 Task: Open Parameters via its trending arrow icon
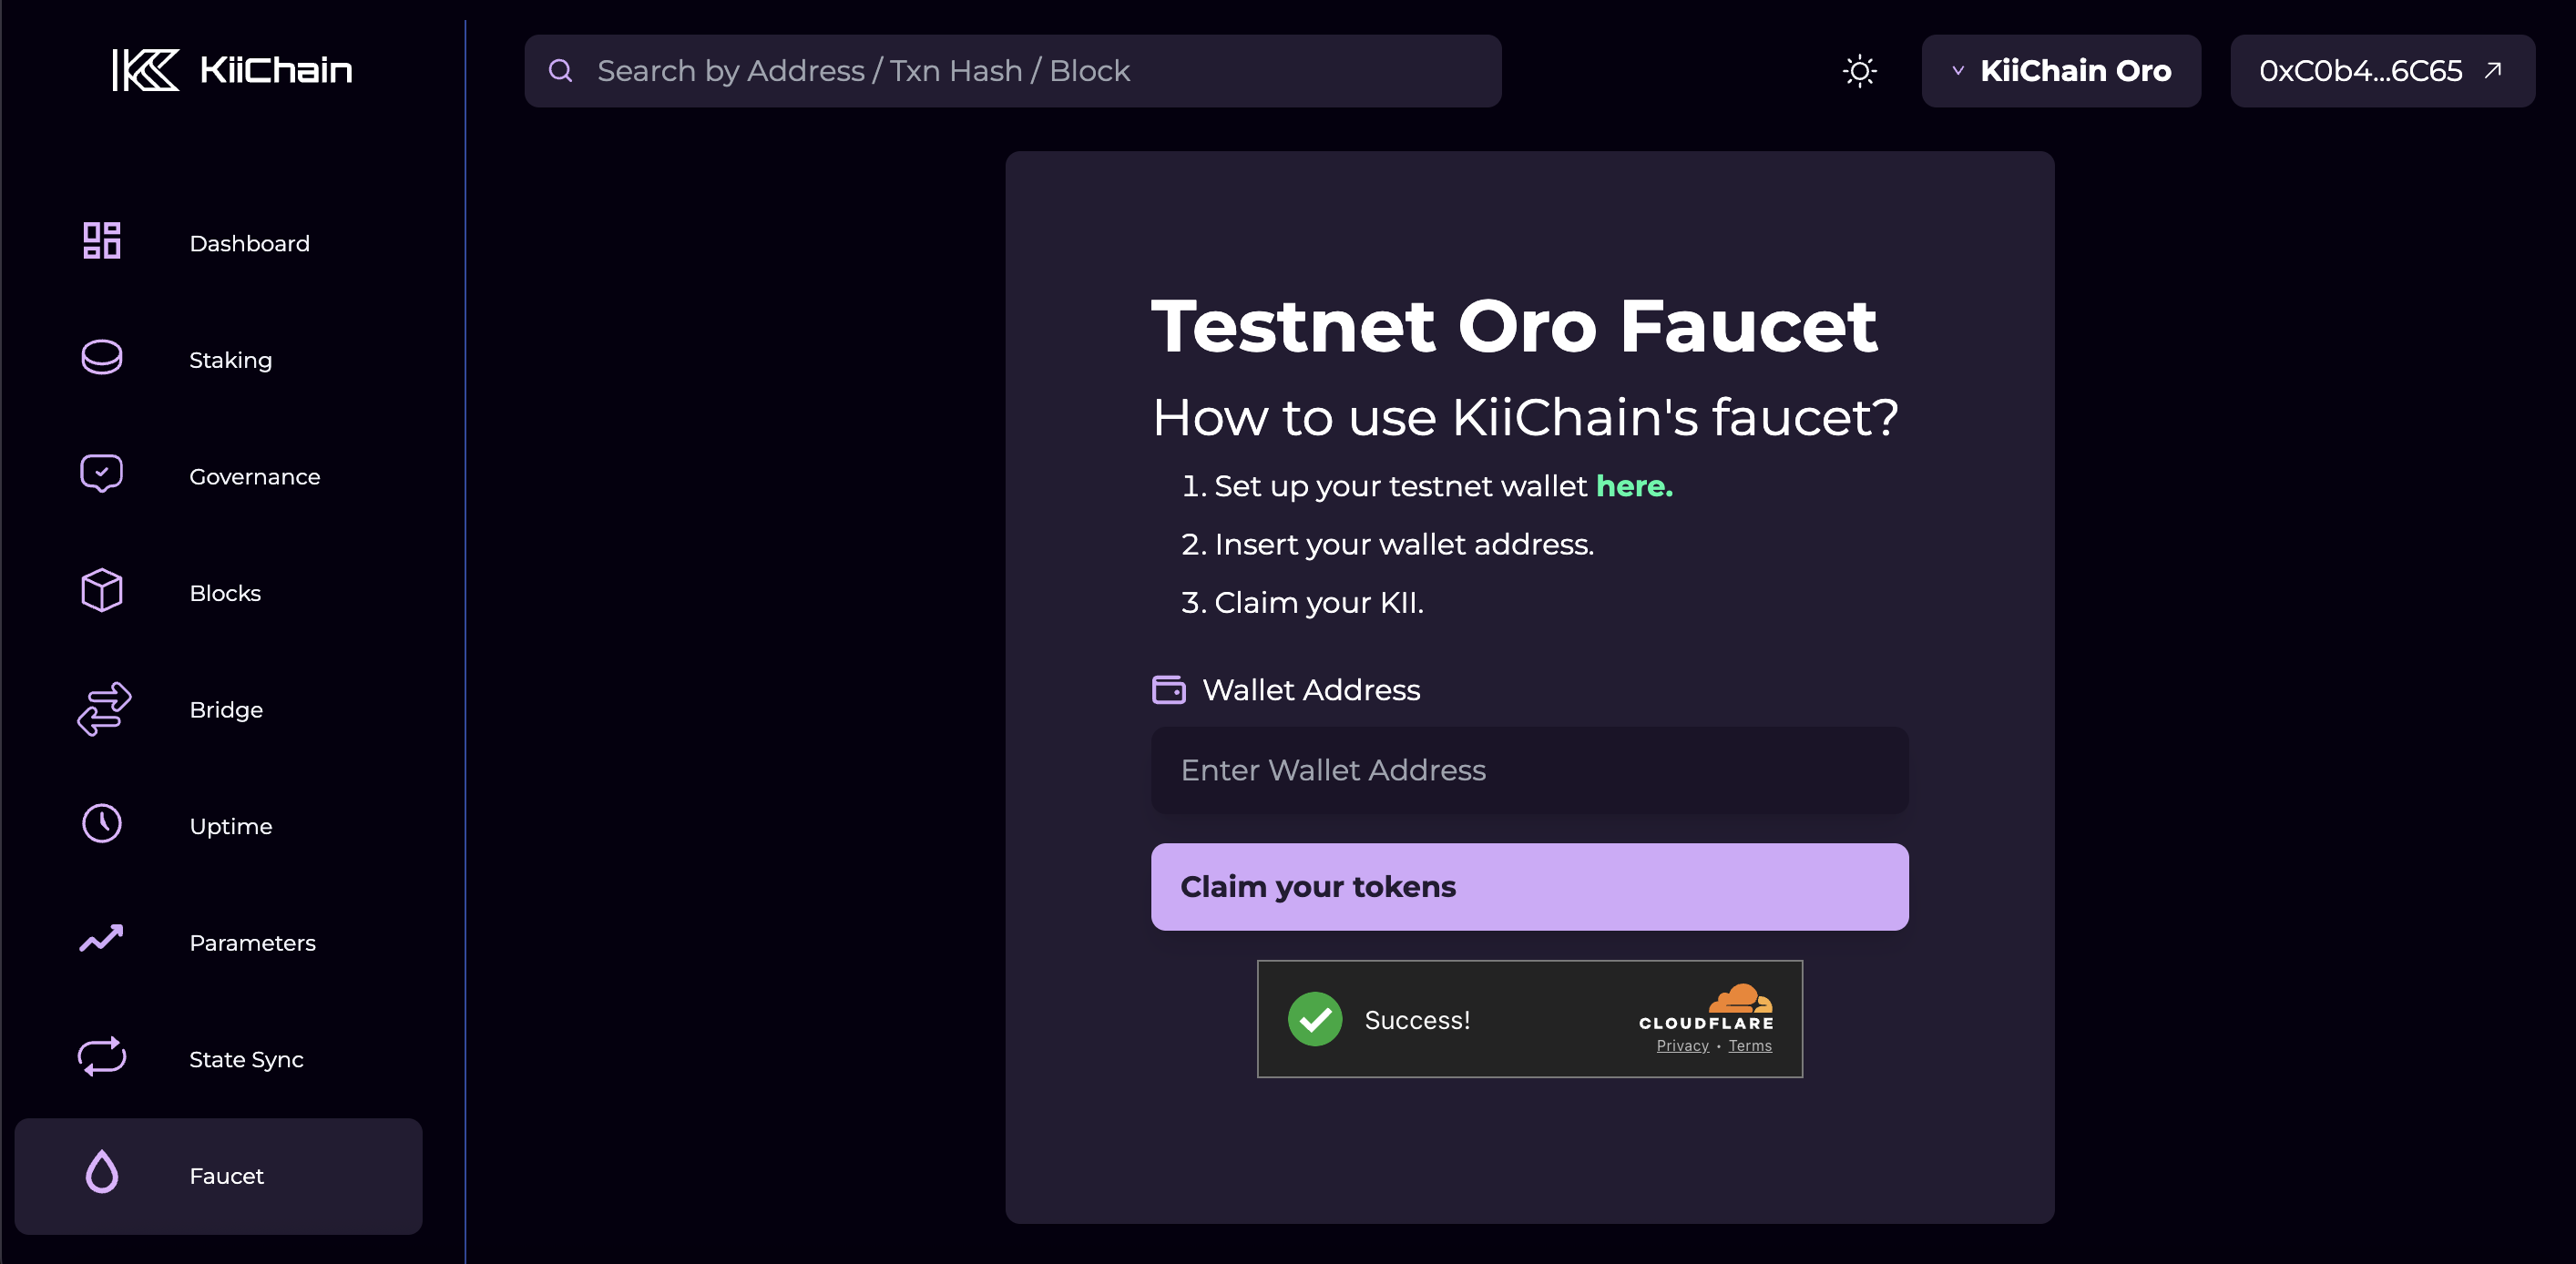click(x=101, y=940)
